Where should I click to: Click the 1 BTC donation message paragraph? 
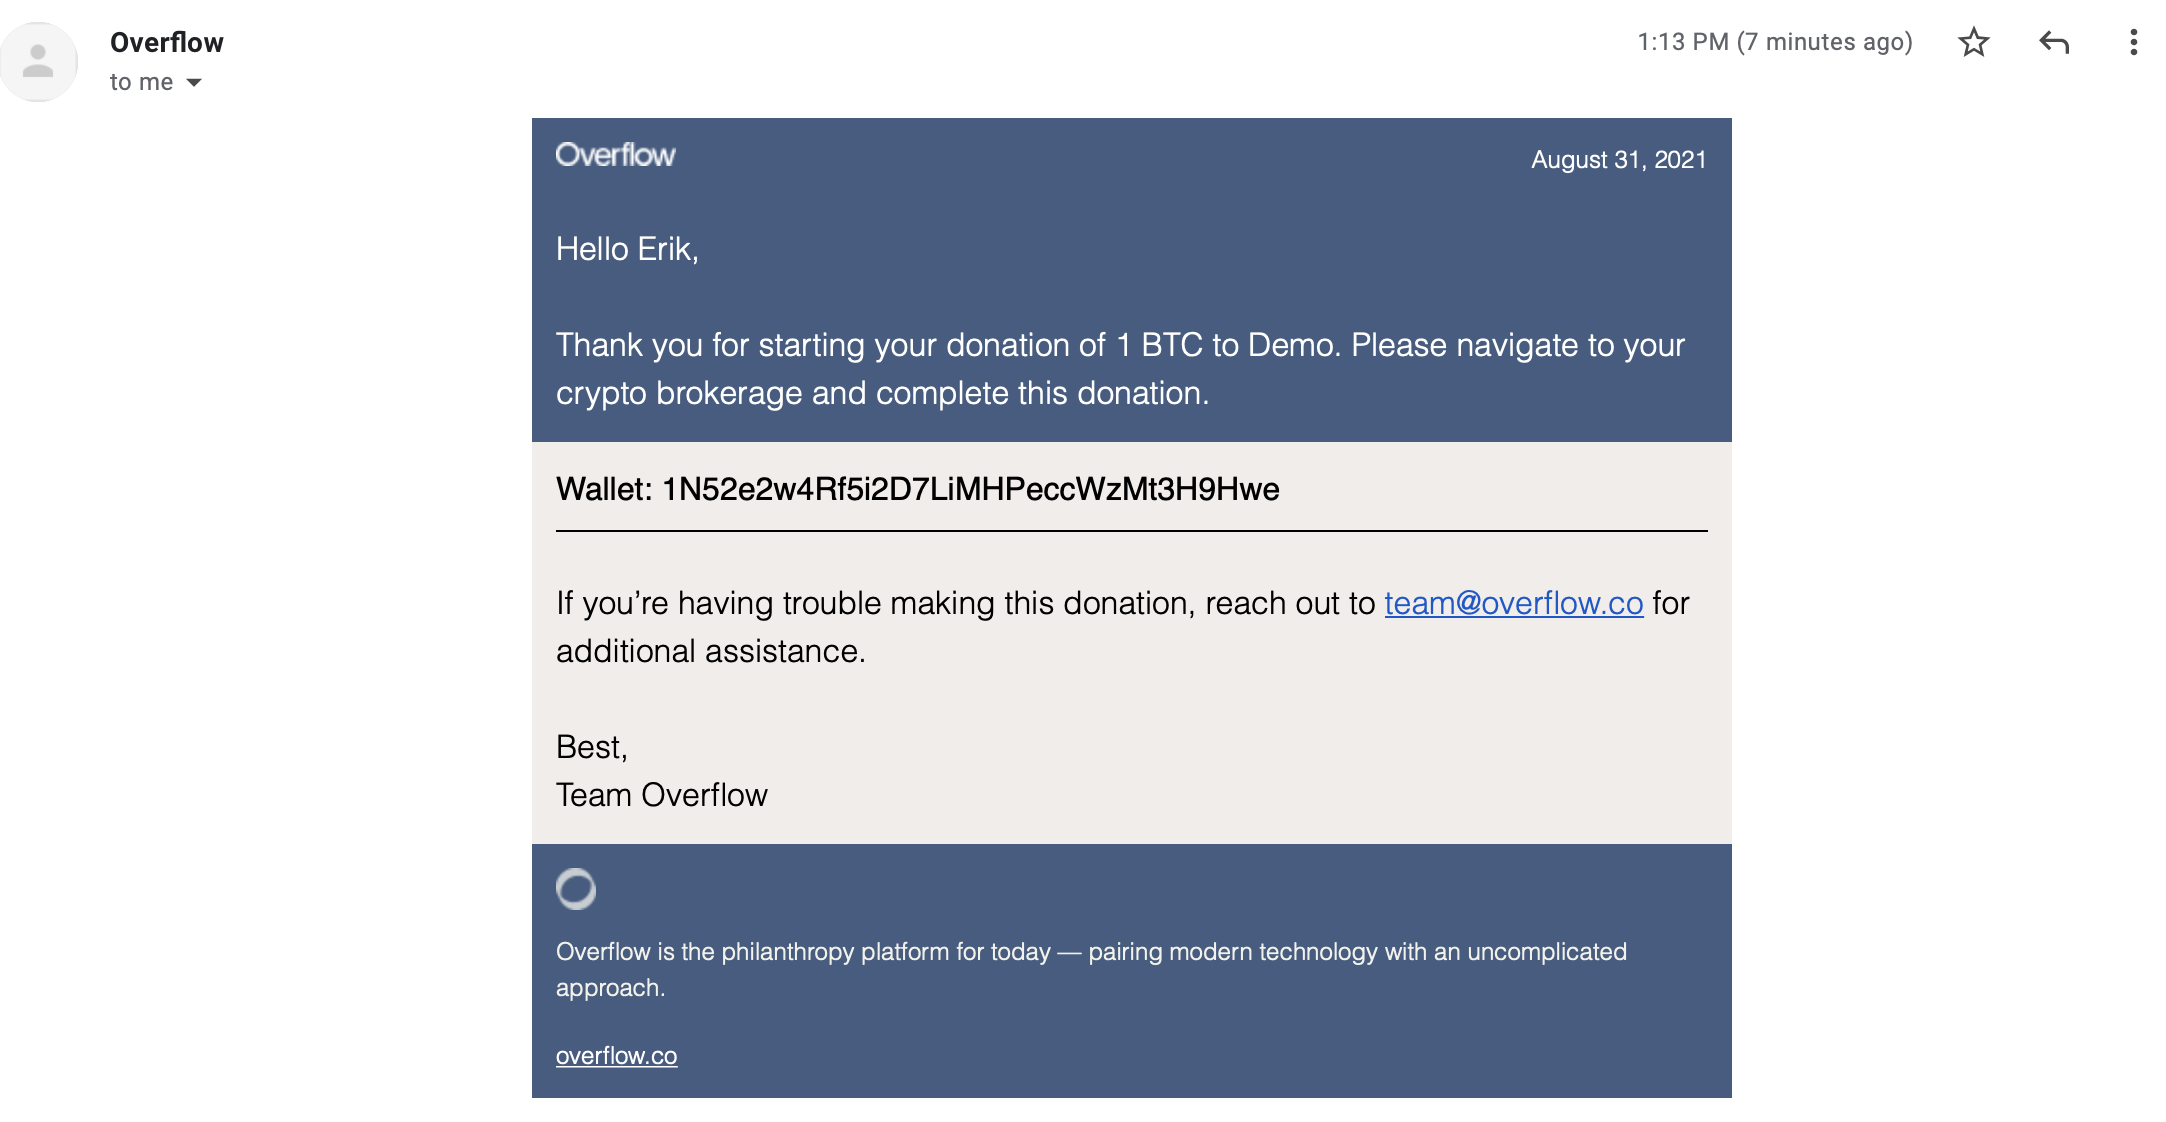pos(1120,369)
